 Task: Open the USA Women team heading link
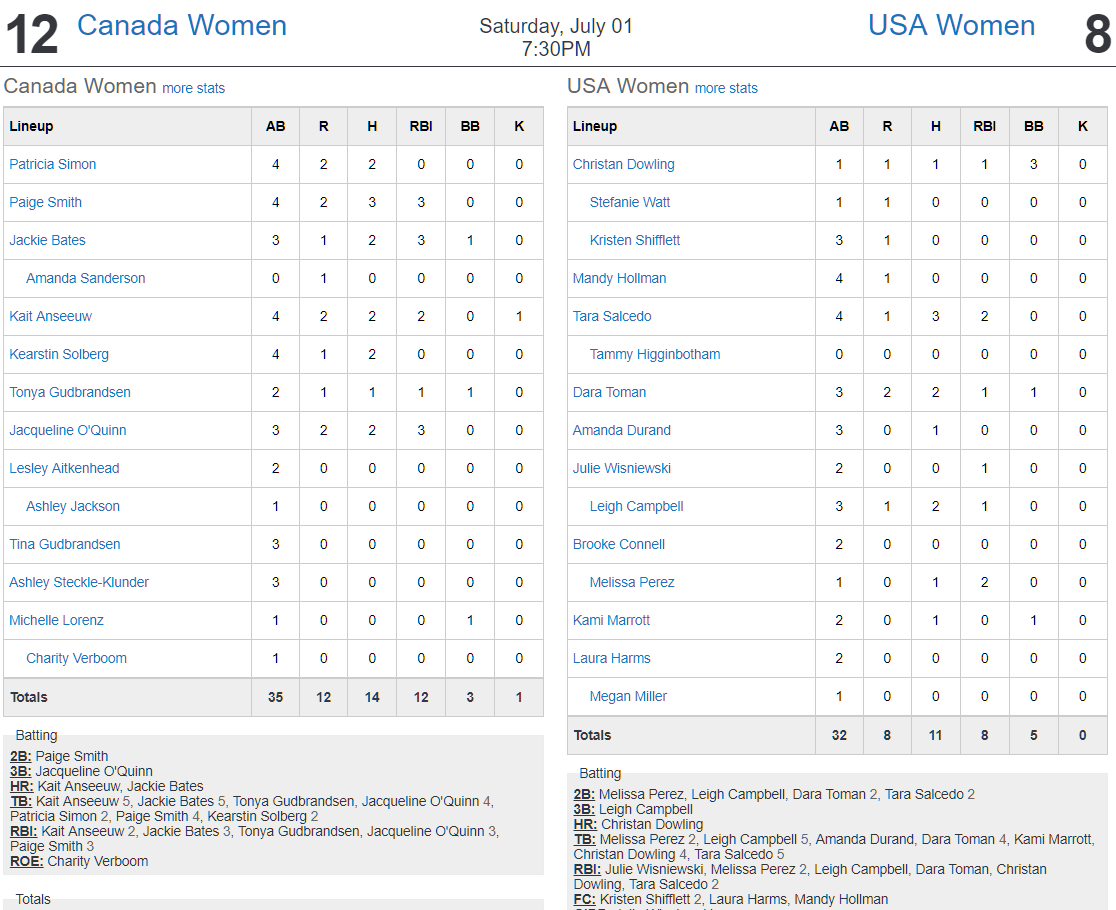pyautogui.click(x=951, y=26)
